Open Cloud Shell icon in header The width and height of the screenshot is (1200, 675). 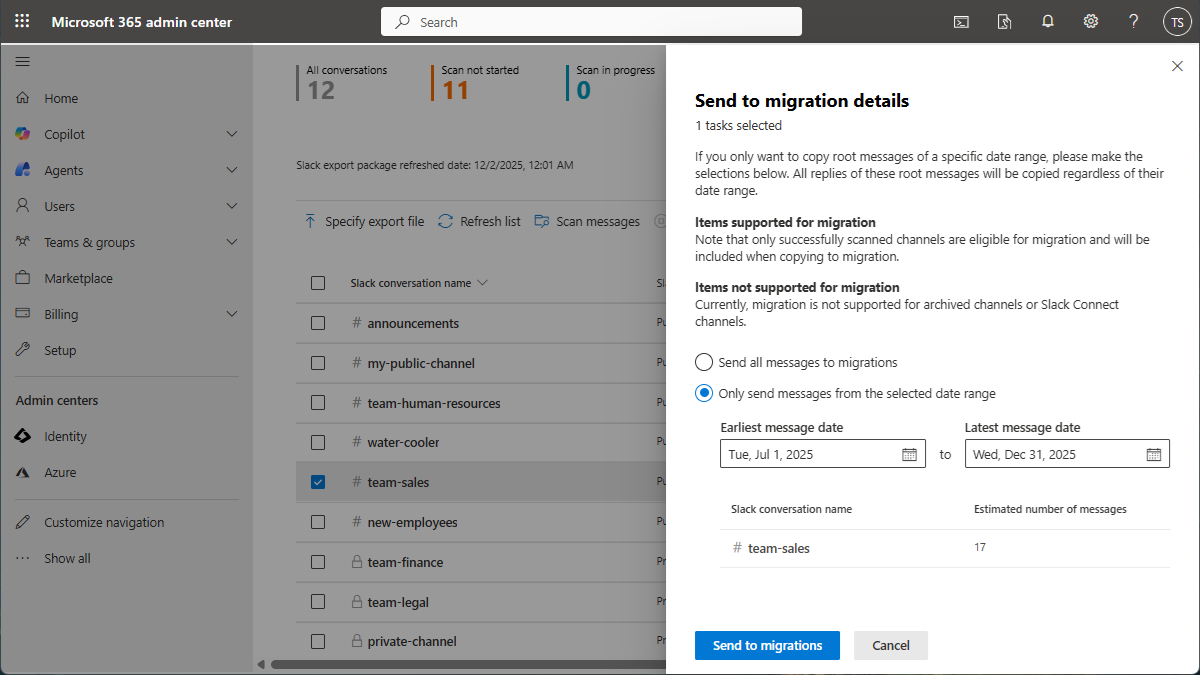coord(961,21)
